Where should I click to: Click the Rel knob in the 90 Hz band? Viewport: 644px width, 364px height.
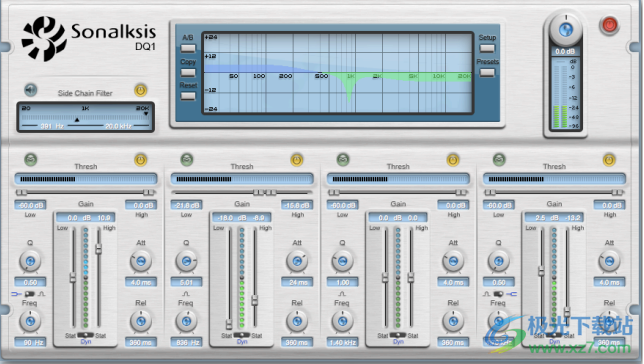(x=141, y=321)
